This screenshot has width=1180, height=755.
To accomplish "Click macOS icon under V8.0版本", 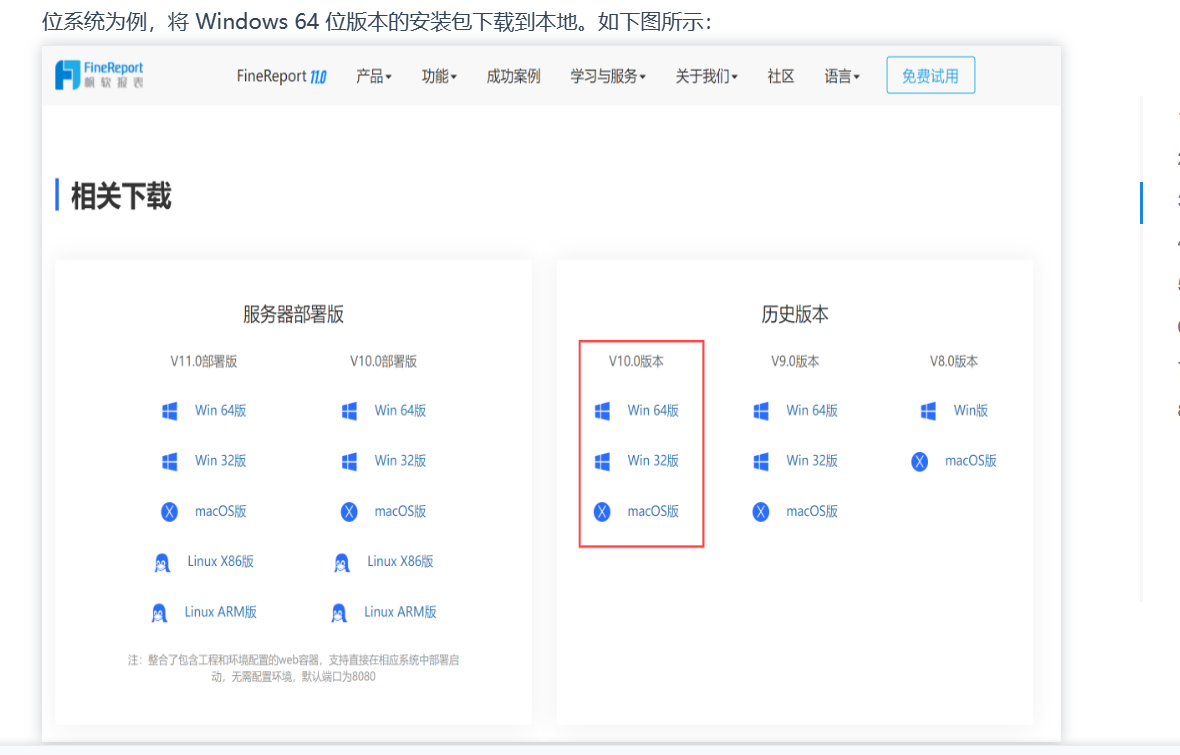I will tap(920, 461).
